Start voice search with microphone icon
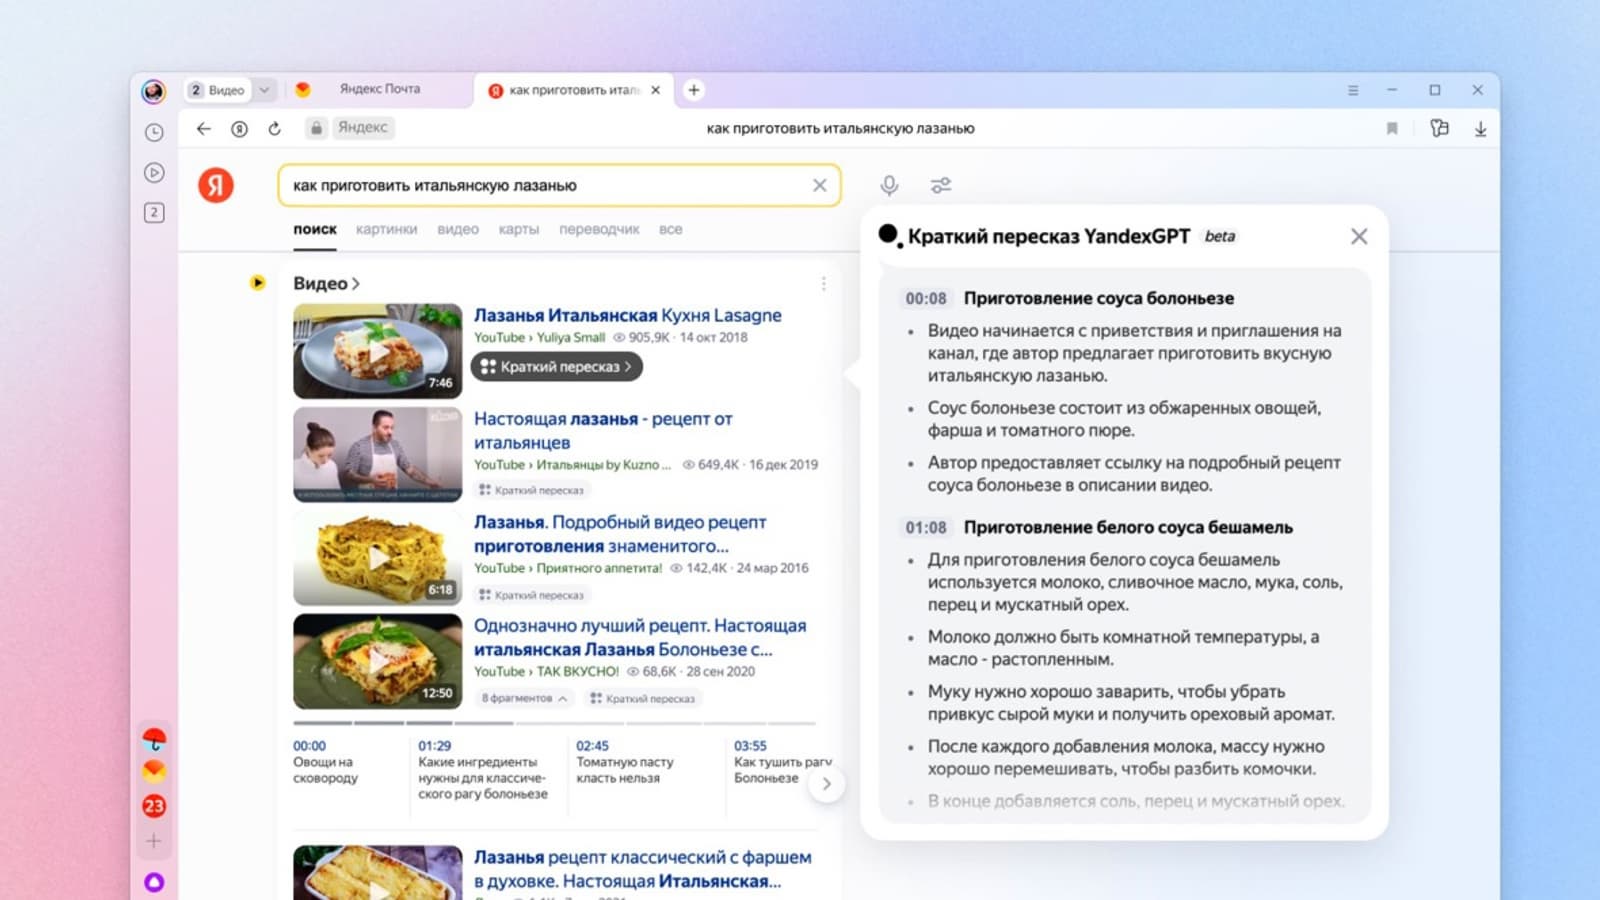 pyautogui.click(x=889, y=185)
